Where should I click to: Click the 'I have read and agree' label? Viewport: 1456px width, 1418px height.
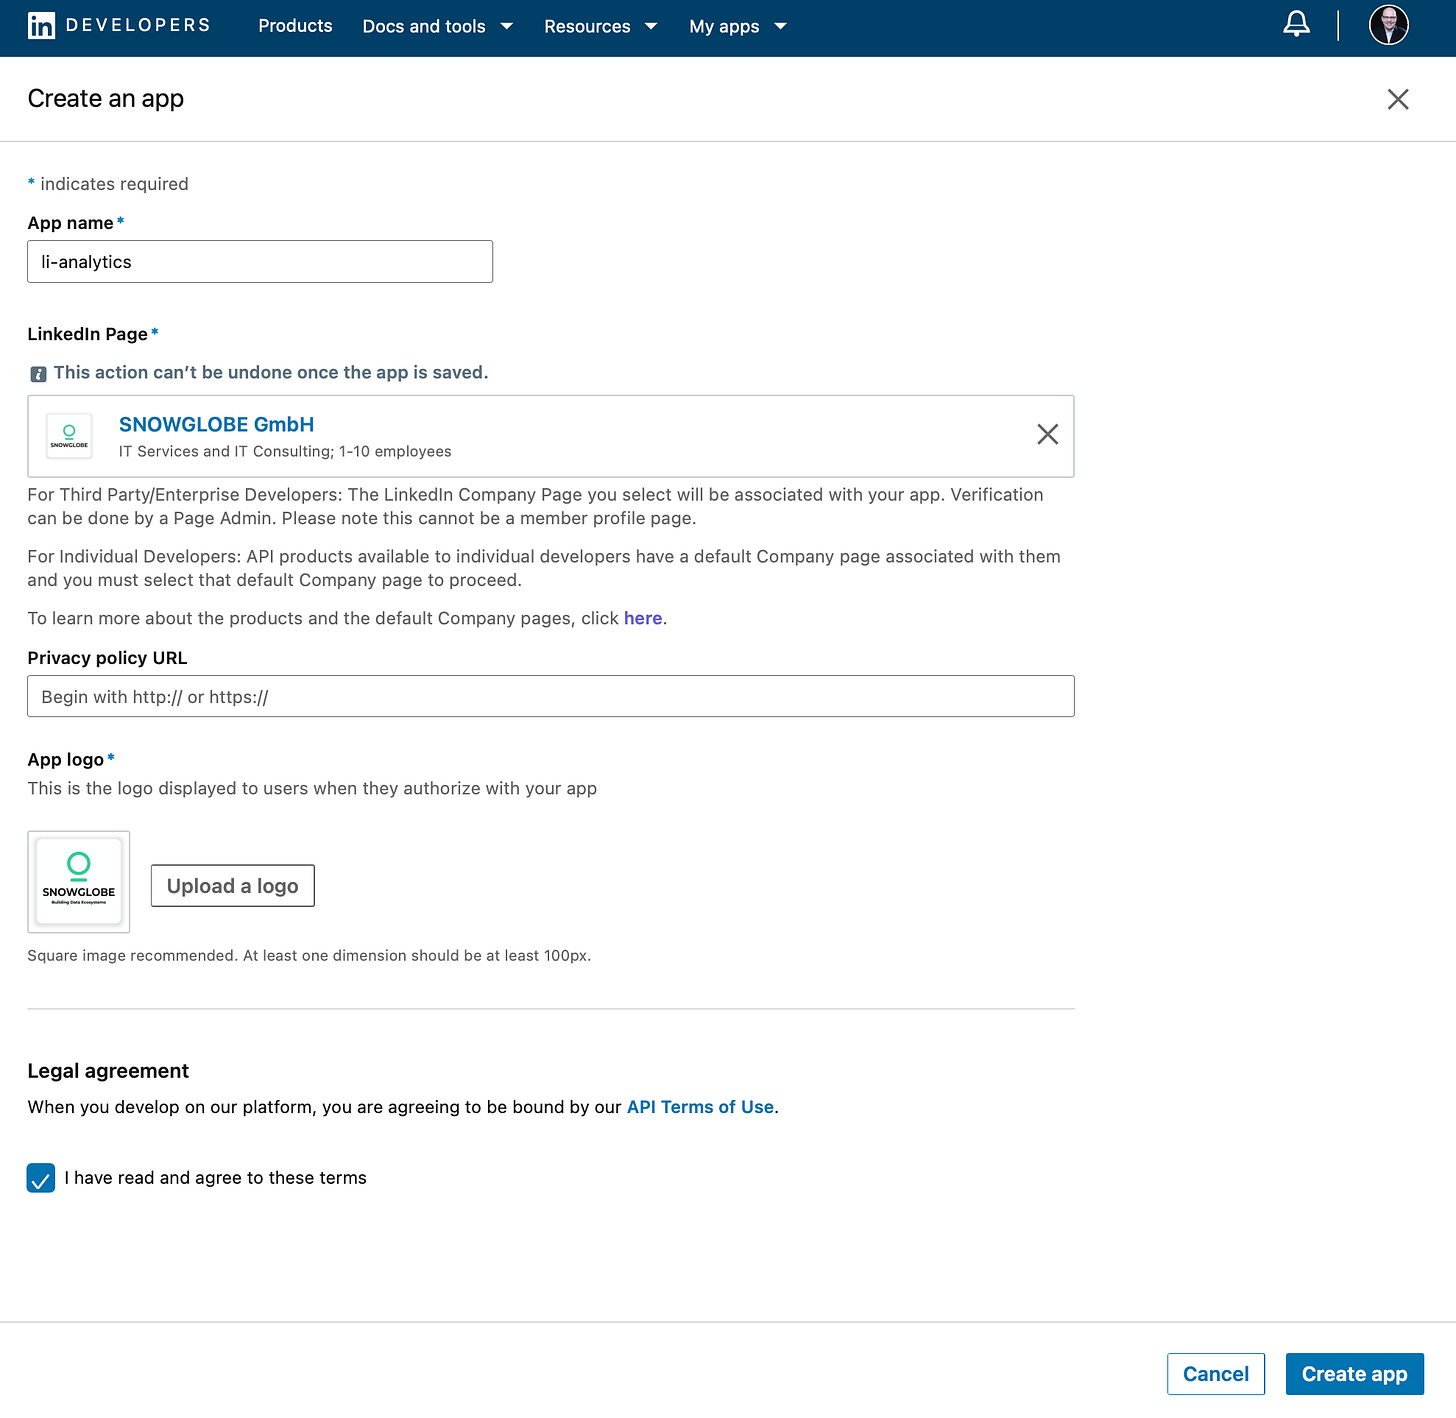(x=216, y=1178)
